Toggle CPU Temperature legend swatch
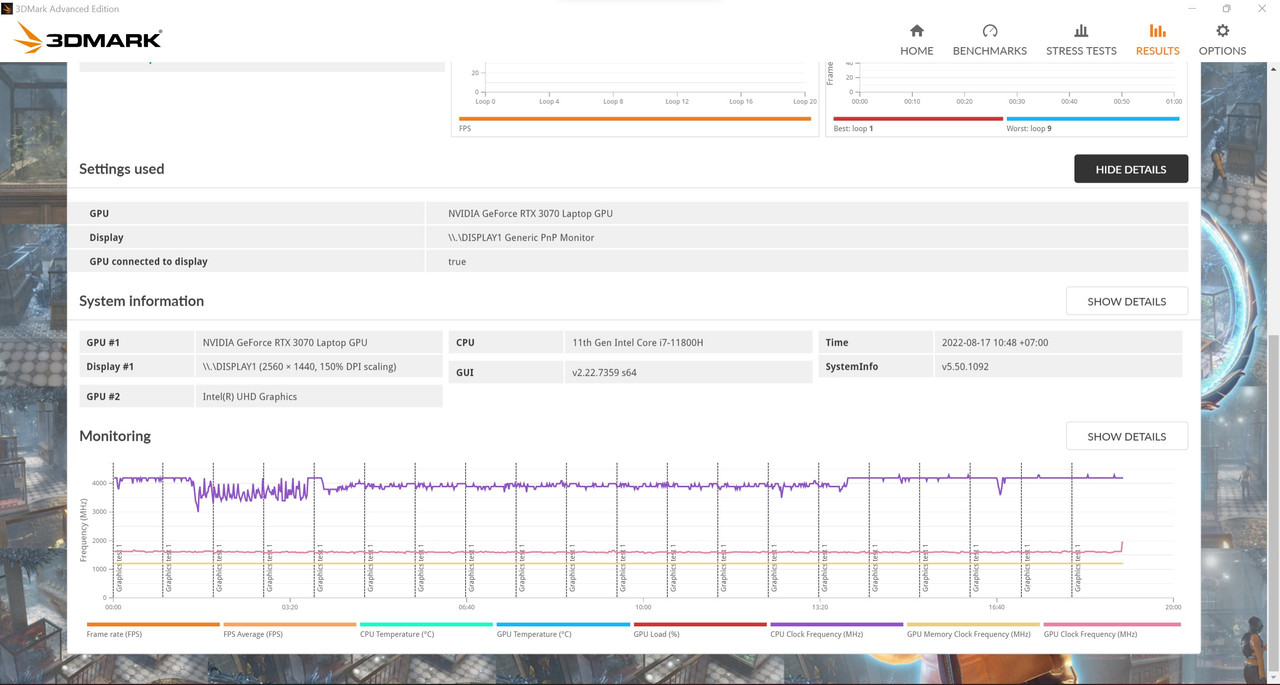1280x685 pixels. [426, 624]
